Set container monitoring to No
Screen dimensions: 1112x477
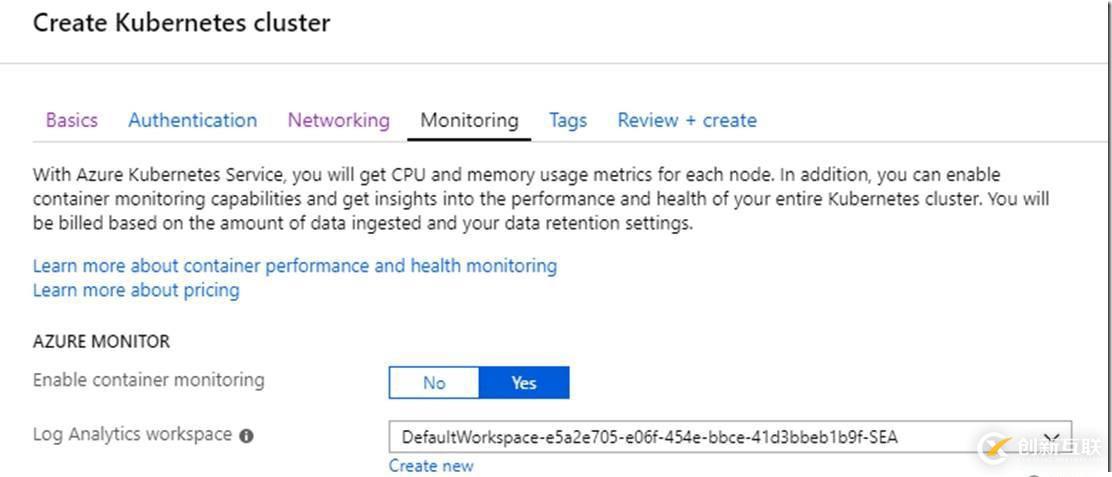pos(434,382)
